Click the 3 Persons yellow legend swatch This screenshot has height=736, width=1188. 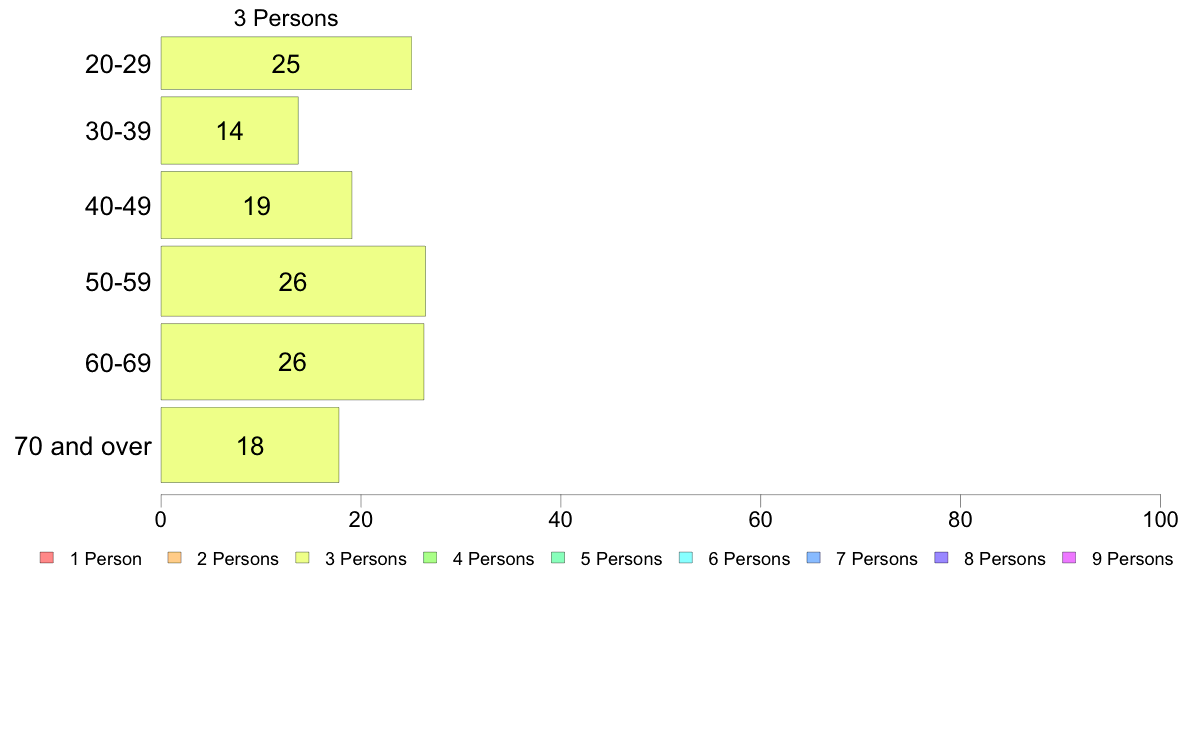pyautogui.click(x=302, y=559)
